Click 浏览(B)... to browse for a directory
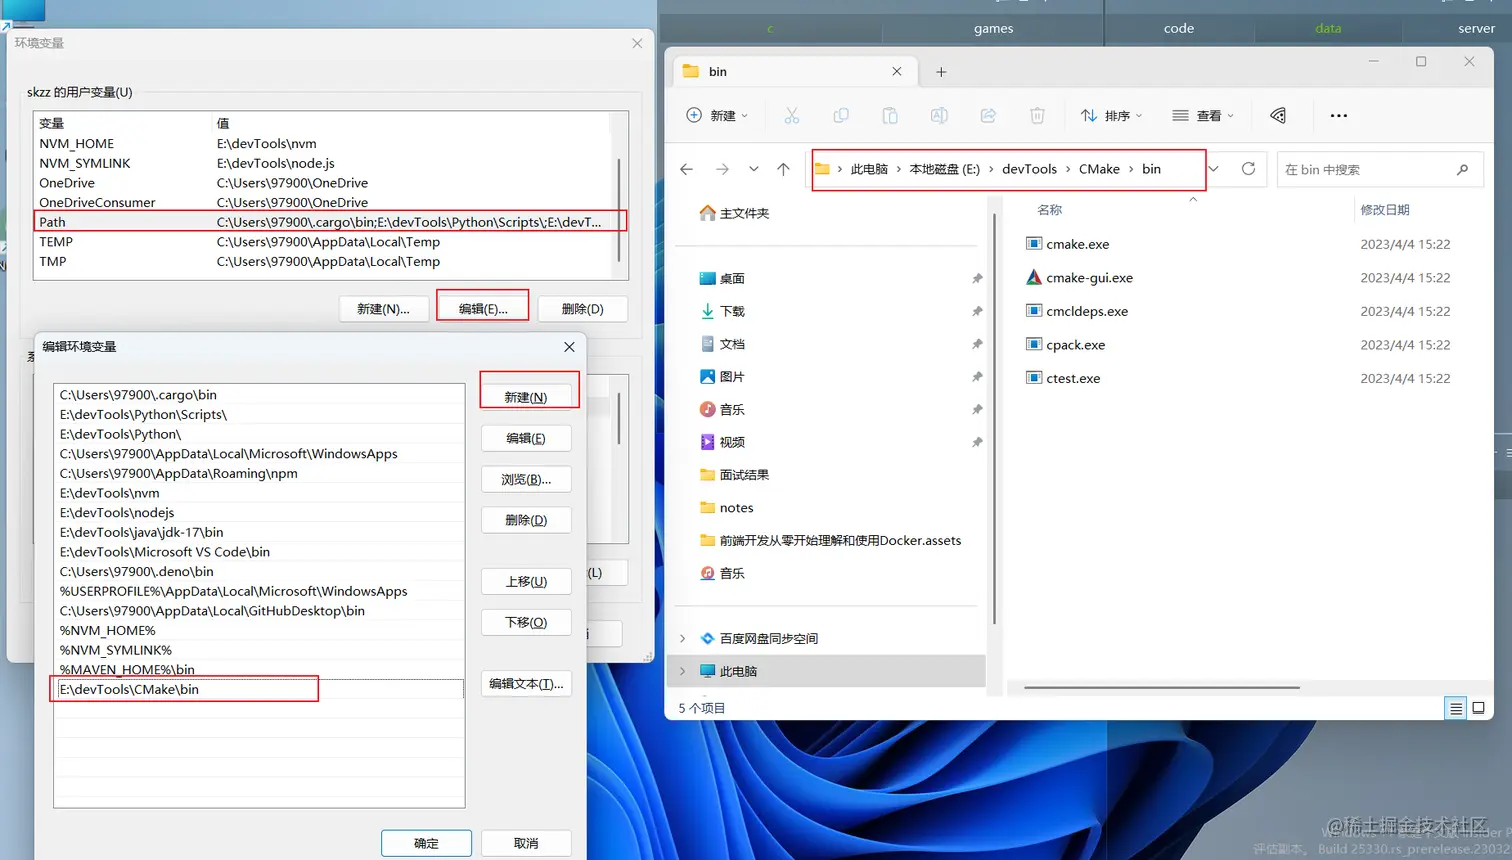1512x860 pixels. coord(526,479)
